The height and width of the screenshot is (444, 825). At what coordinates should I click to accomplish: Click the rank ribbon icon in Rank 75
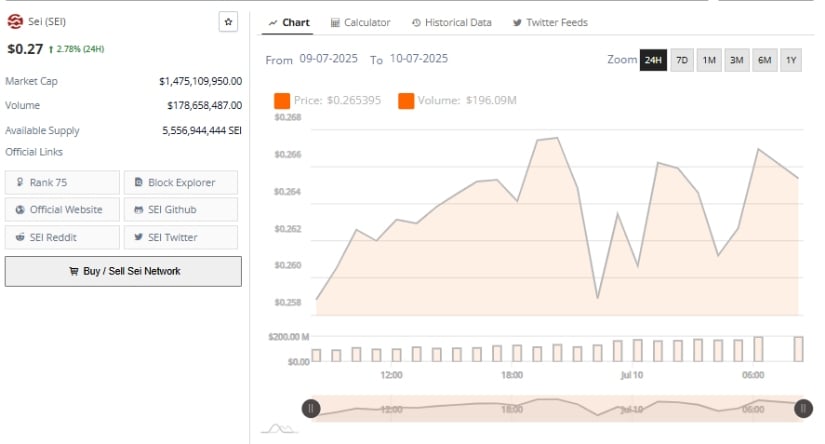pyautogui.click(x=20, y=182)
